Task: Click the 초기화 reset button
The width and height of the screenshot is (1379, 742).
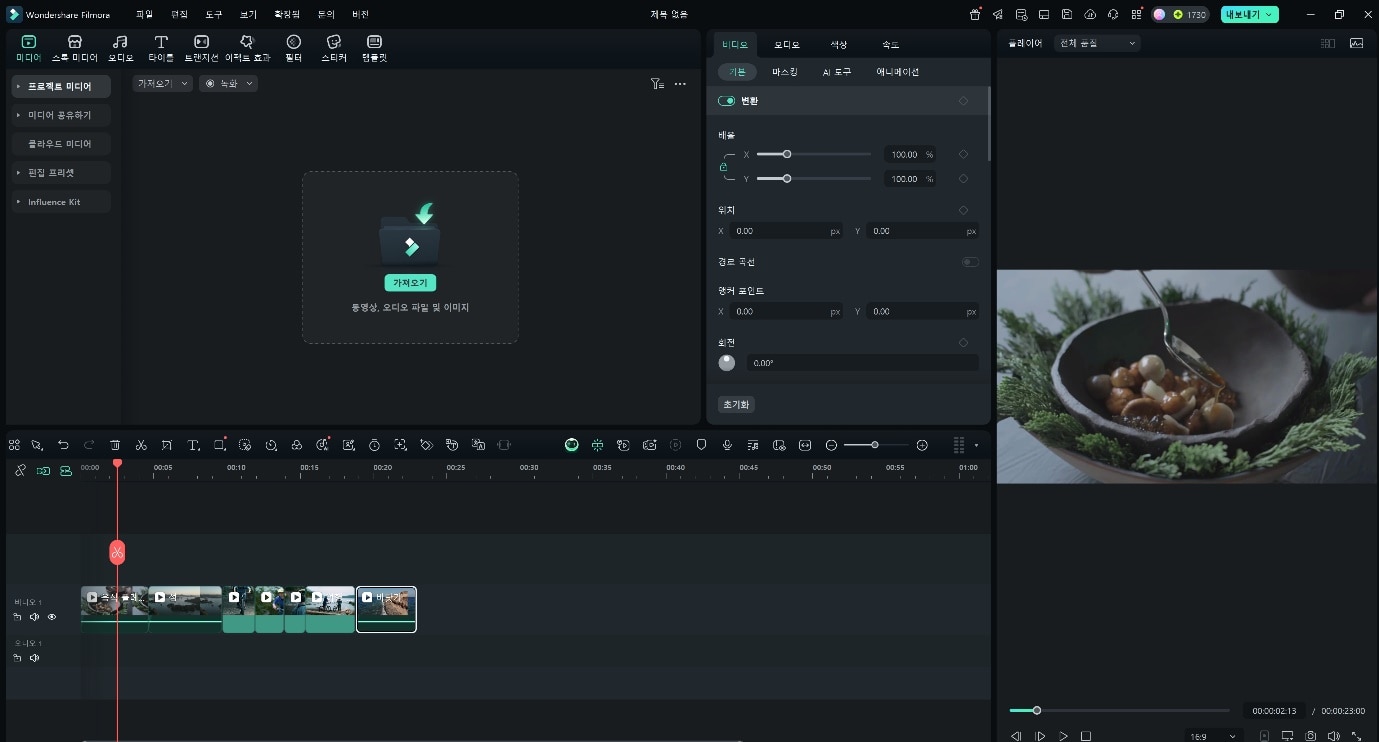Action: (x=736, y=405)
